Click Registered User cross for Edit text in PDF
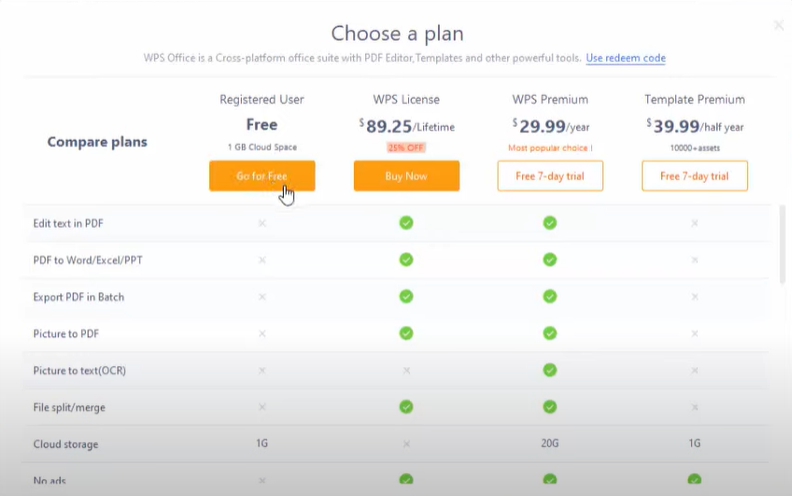Screen dimensions: 792x496 pyautogui.click(x=262, y=222)
